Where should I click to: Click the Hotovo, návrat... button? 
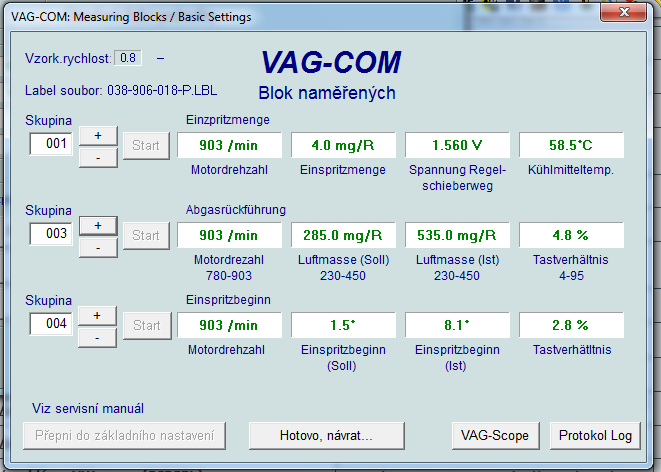point(327,435)
